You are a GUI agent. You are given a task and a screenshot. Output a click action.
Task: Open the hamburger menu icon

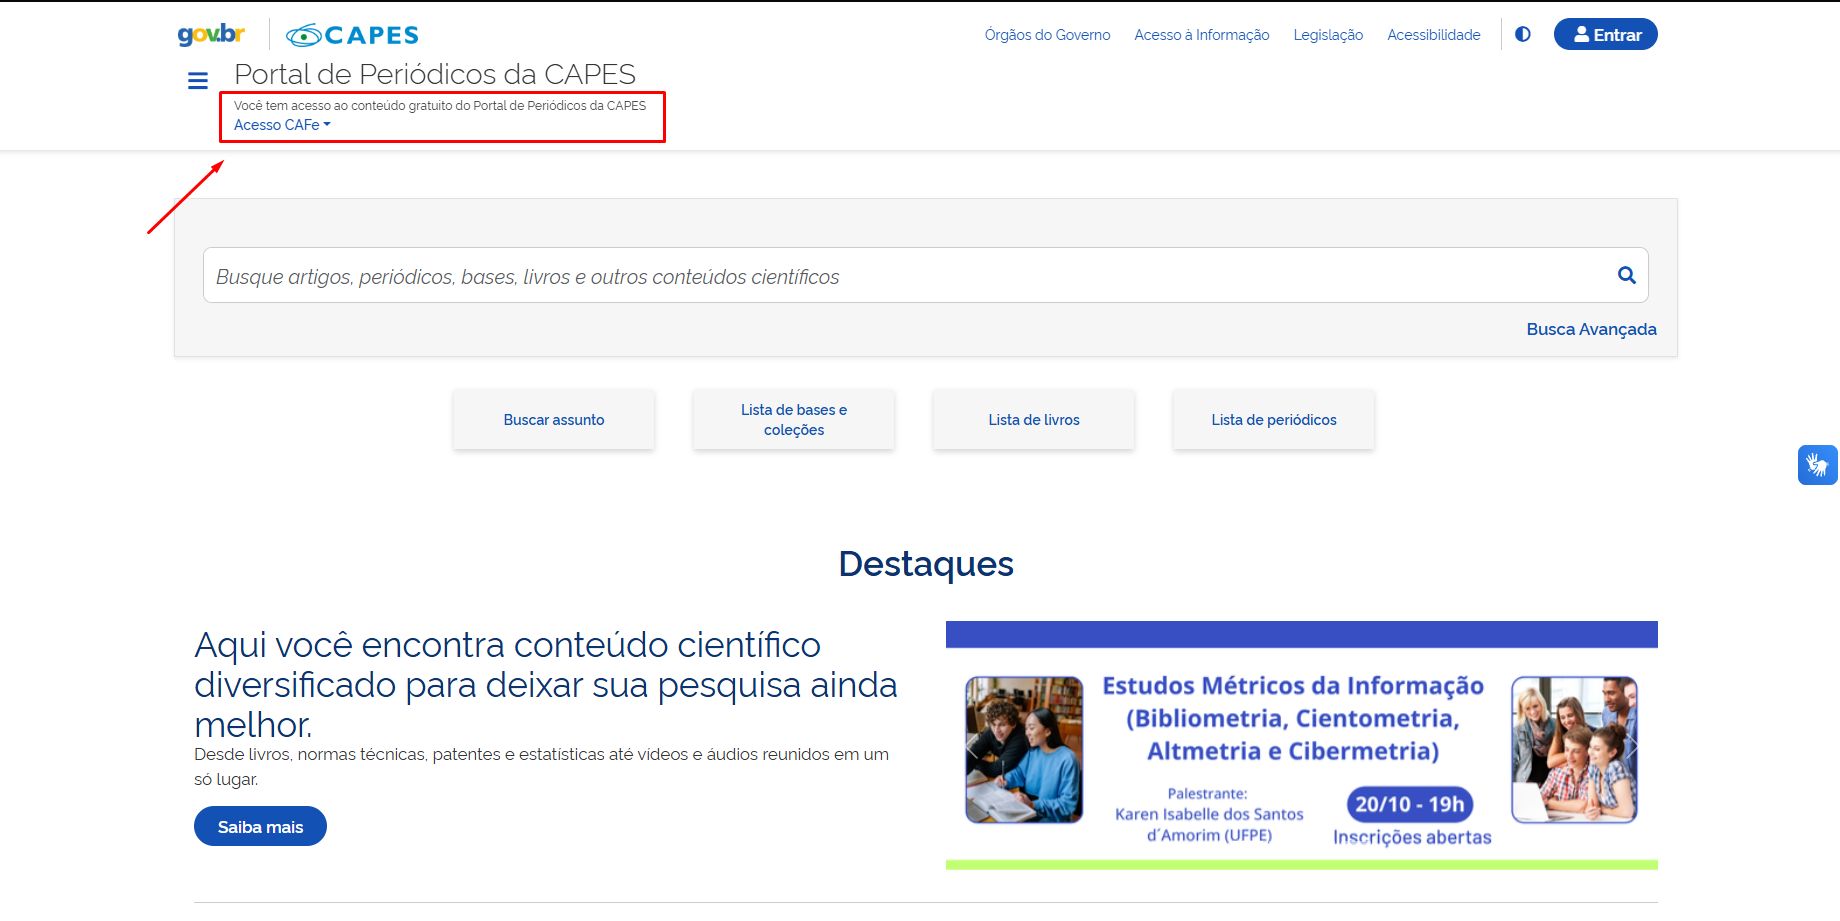click(x=198, y=81)
